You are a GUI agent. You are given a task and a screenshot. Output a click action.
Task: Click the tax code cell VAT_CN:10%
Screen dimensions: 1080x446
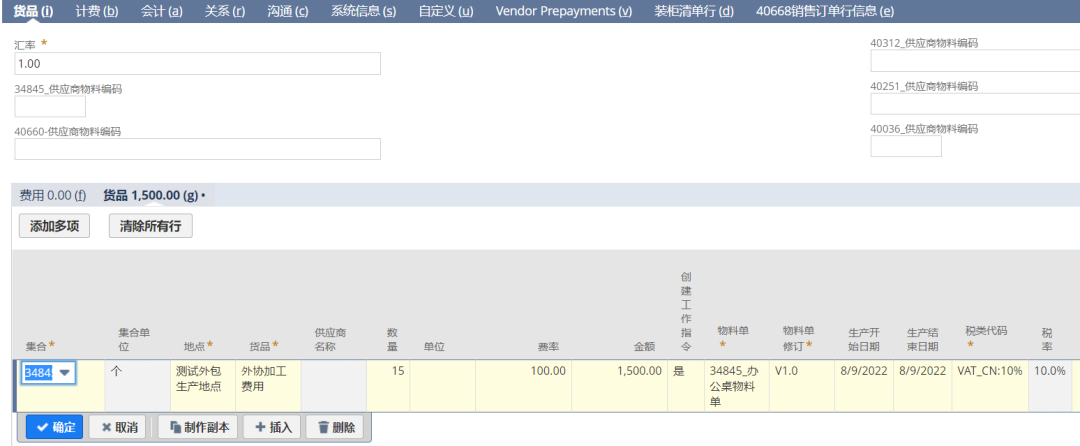pyautogui.click(x=990, y=386)
